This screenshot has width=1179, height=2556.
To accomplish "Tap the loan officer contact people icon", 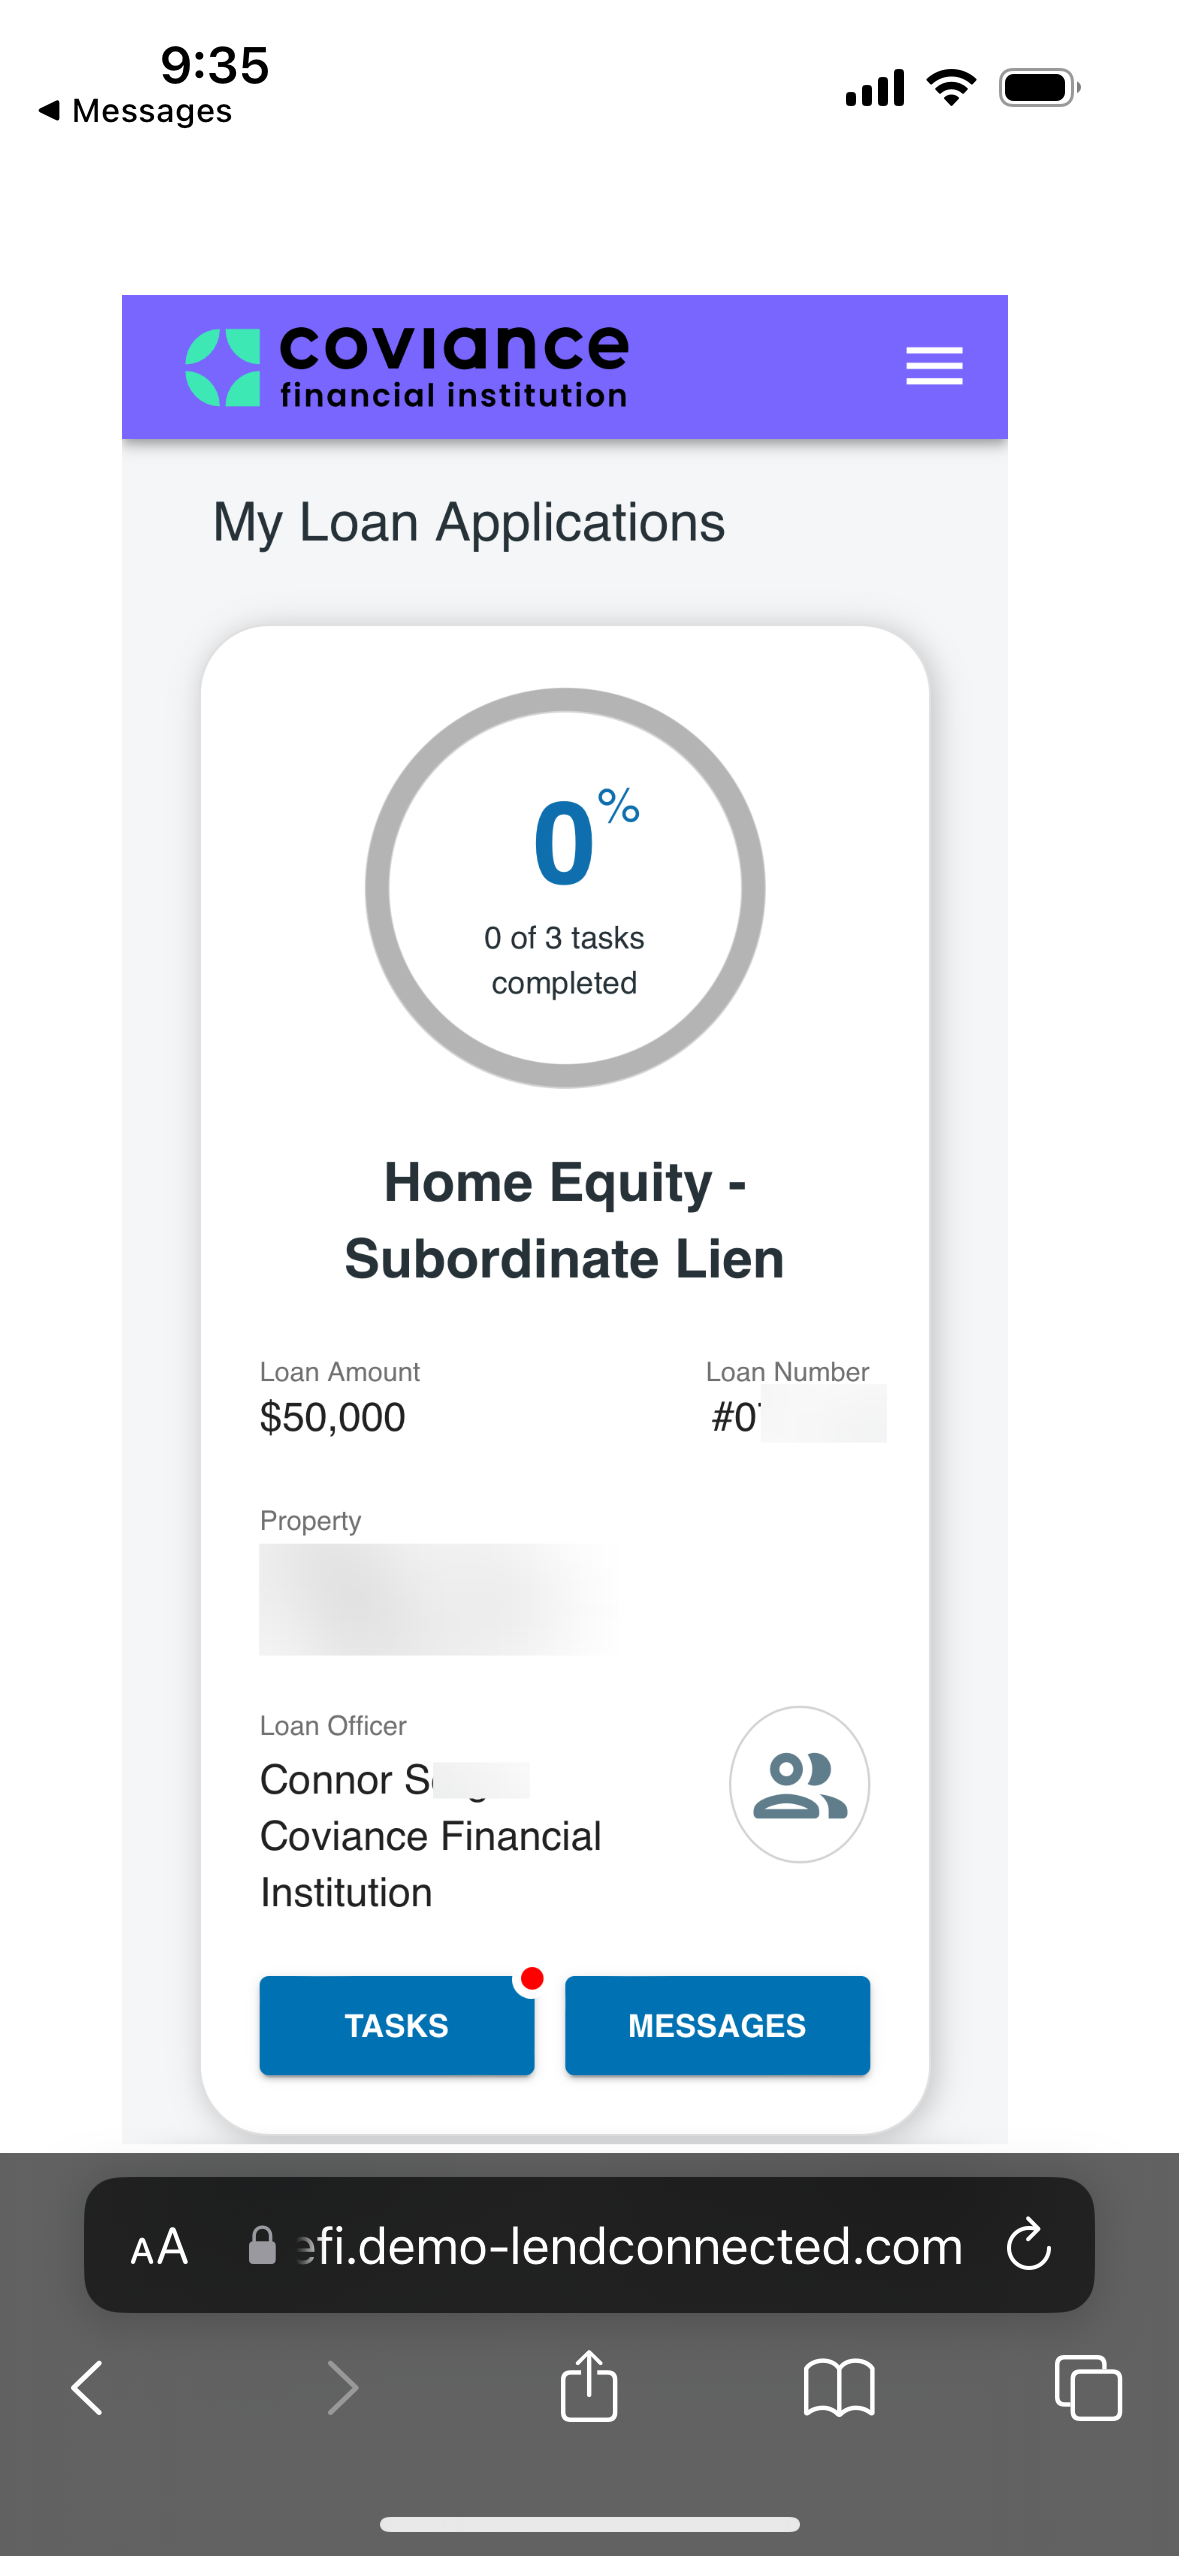I will (x=799, y=1785).
